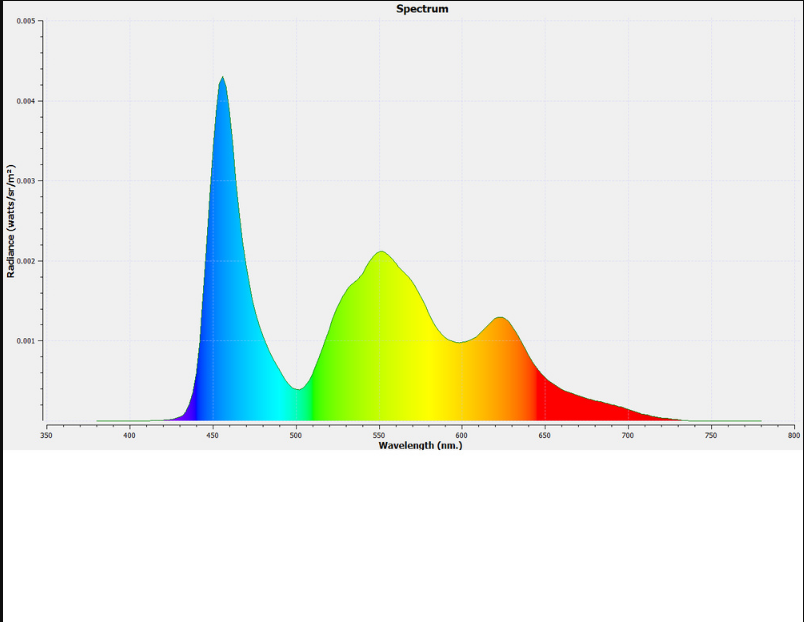The height and width of the screenshot is (622, 804).
Task: Click the "Wavelength (nm.)" x-axis label
Action: (420, 445)
